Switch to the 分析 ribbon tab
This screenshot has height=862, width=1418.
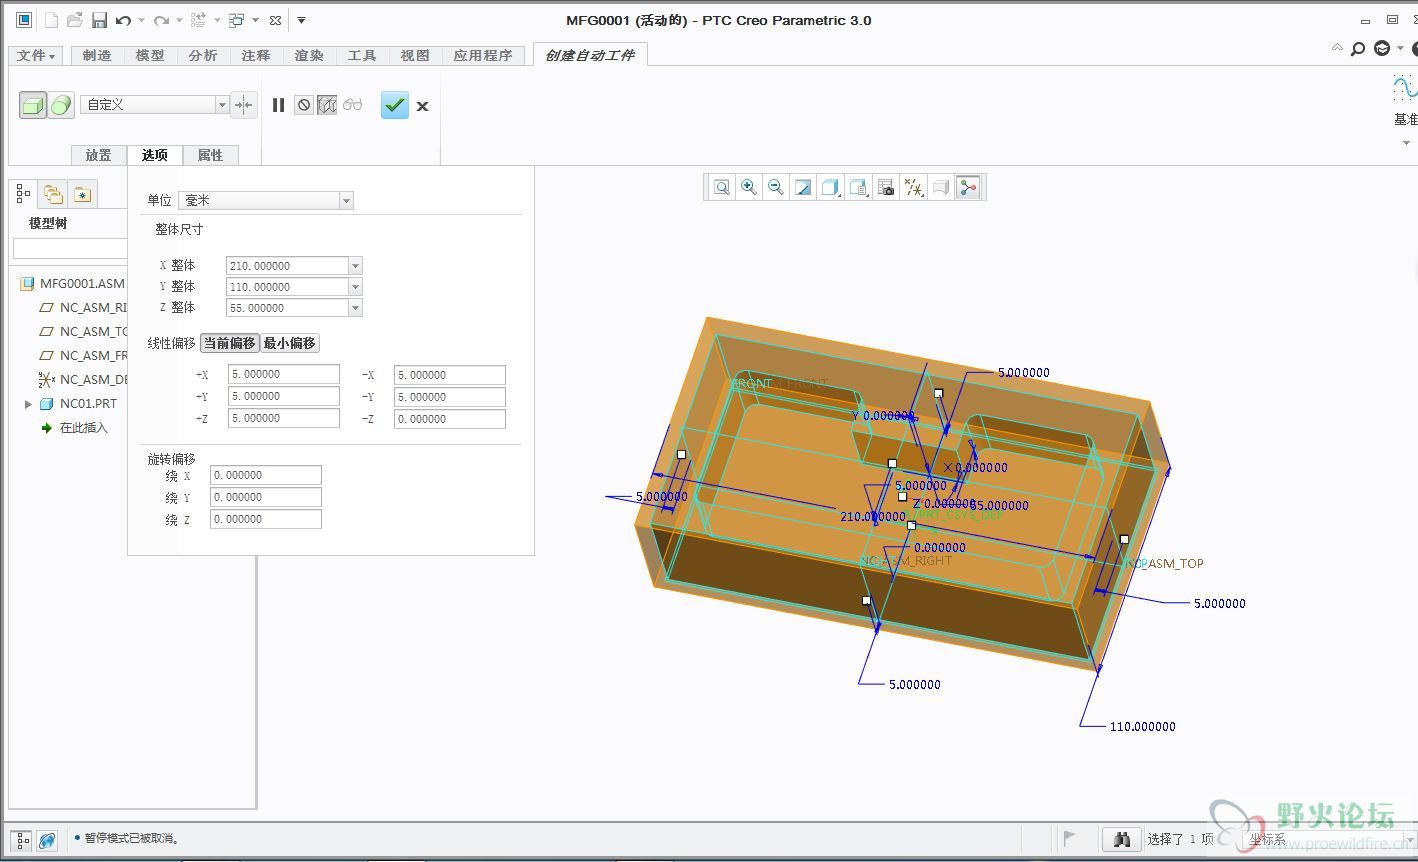(203, 55)
